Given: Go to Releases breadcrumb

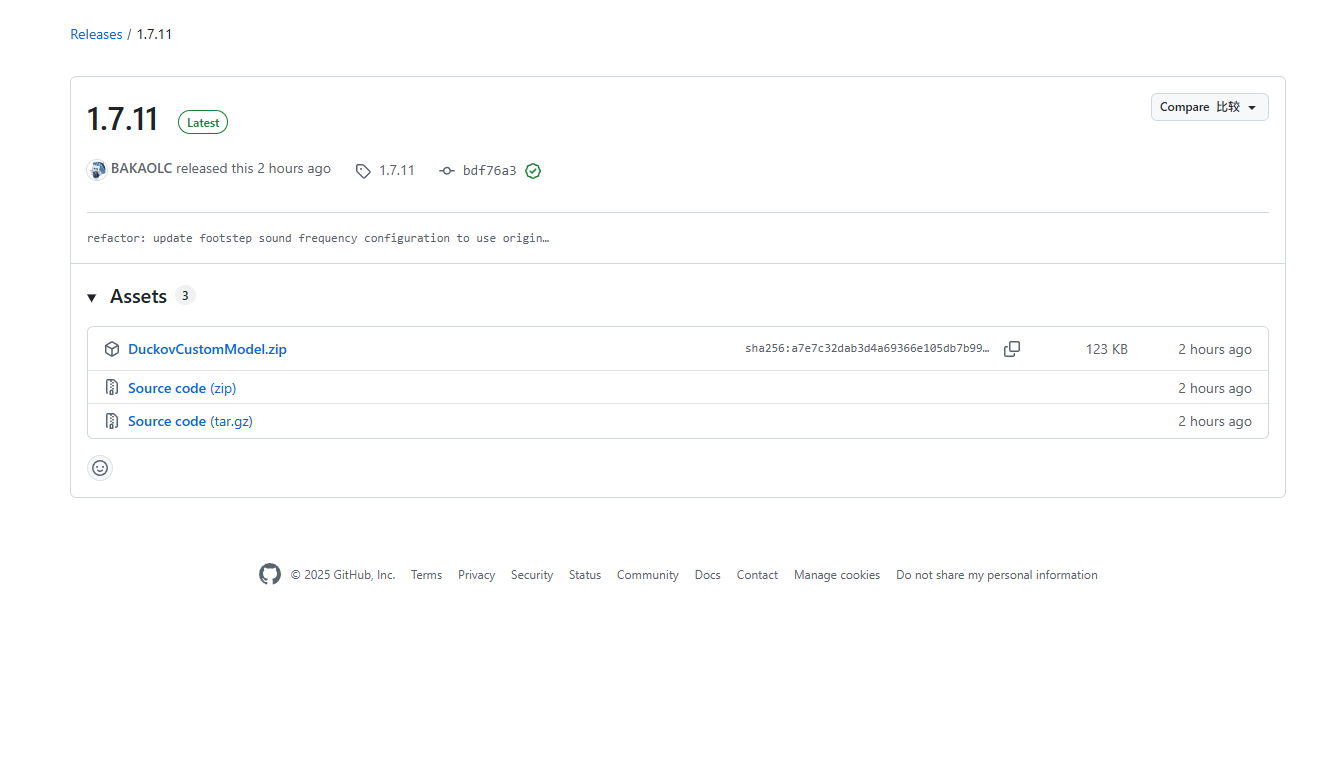Looking at the screenshot, I should point(96,34).
